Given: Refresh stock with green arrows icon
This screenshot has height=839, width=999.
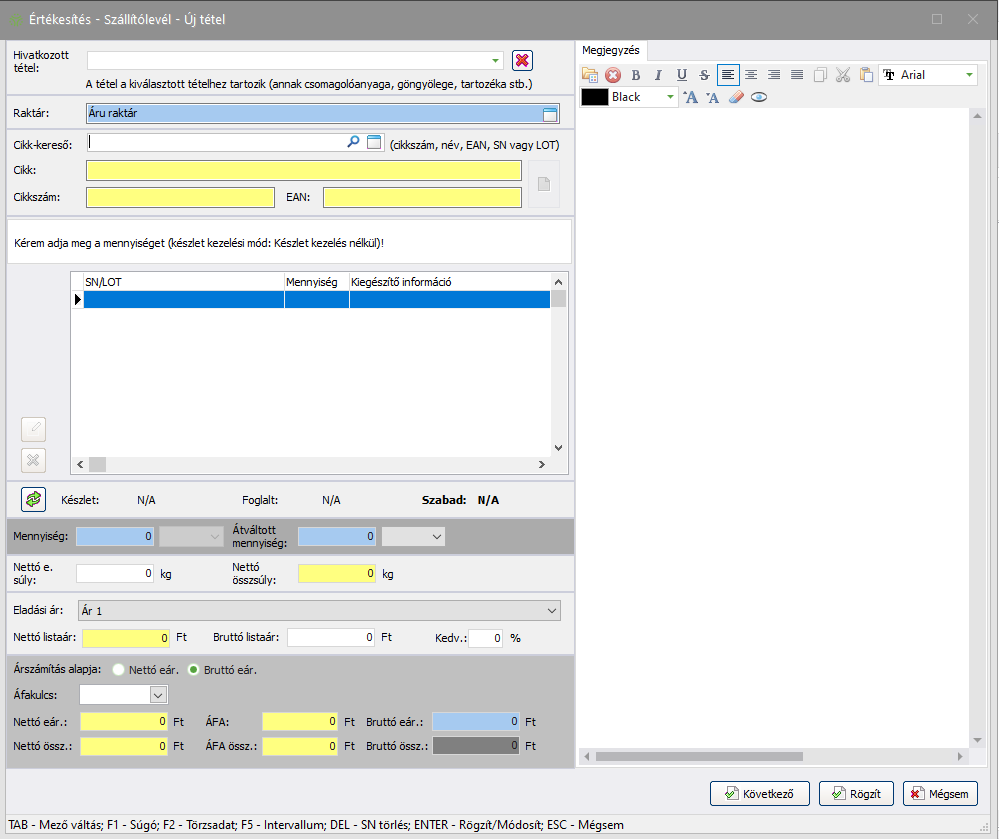Looking at the screenshot, I should pos(34,499).
